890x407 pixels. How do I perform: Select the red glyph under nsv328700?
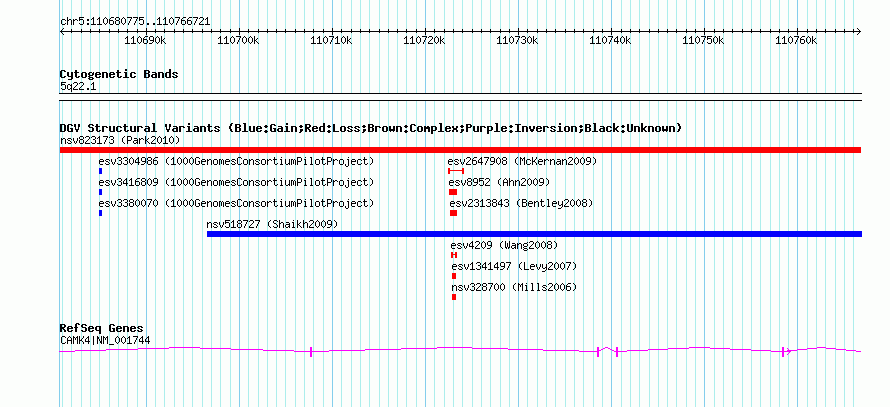click(454, 297)
